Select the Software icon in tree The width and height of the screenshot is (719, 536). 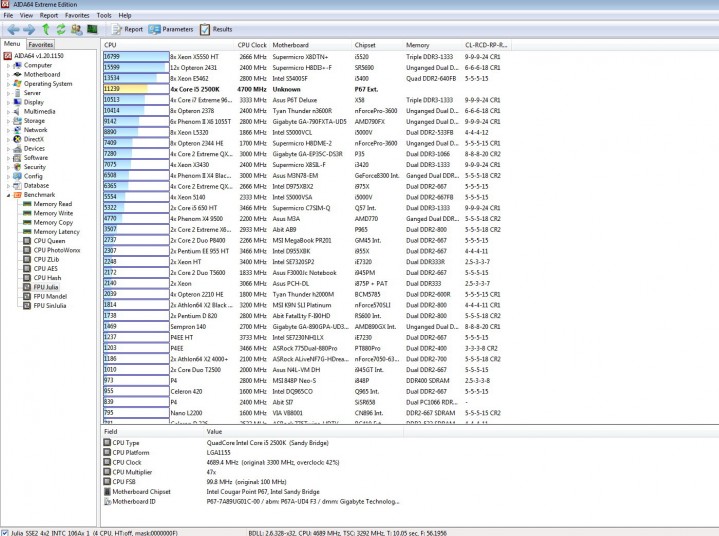coord(17,158)
